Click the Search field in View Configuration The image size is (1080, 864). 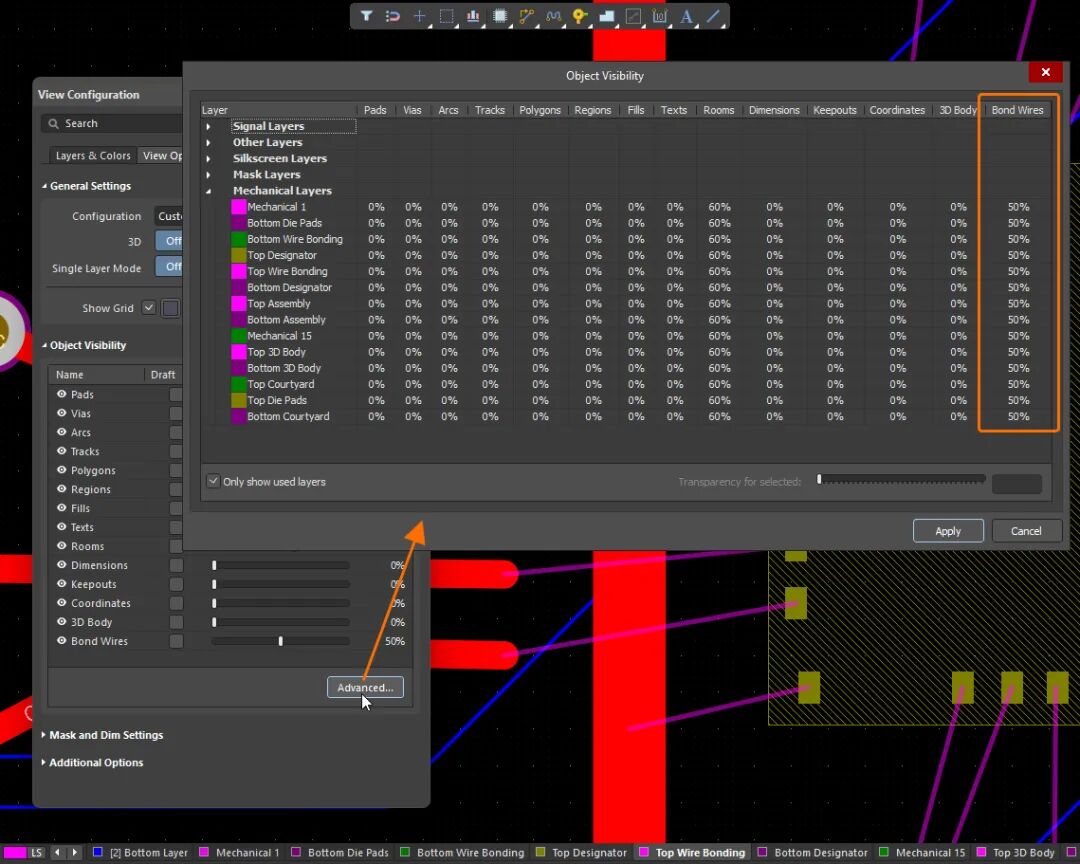pos(114,123)
